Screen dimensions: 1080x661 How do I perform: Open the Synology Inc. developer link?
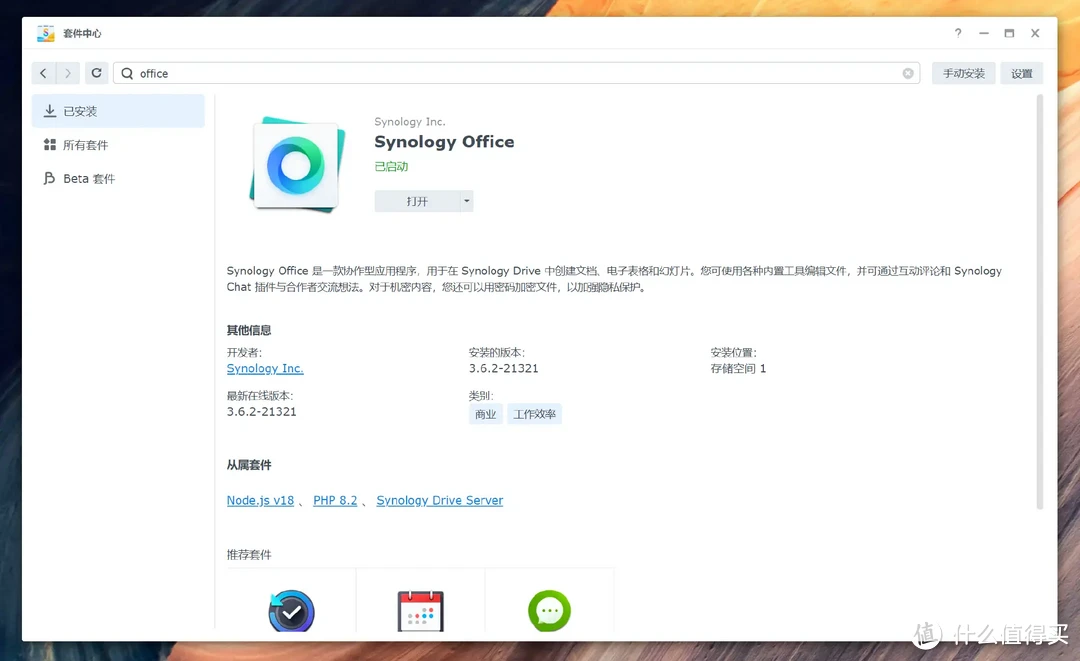pyautogui.click(x=265, y=368)
